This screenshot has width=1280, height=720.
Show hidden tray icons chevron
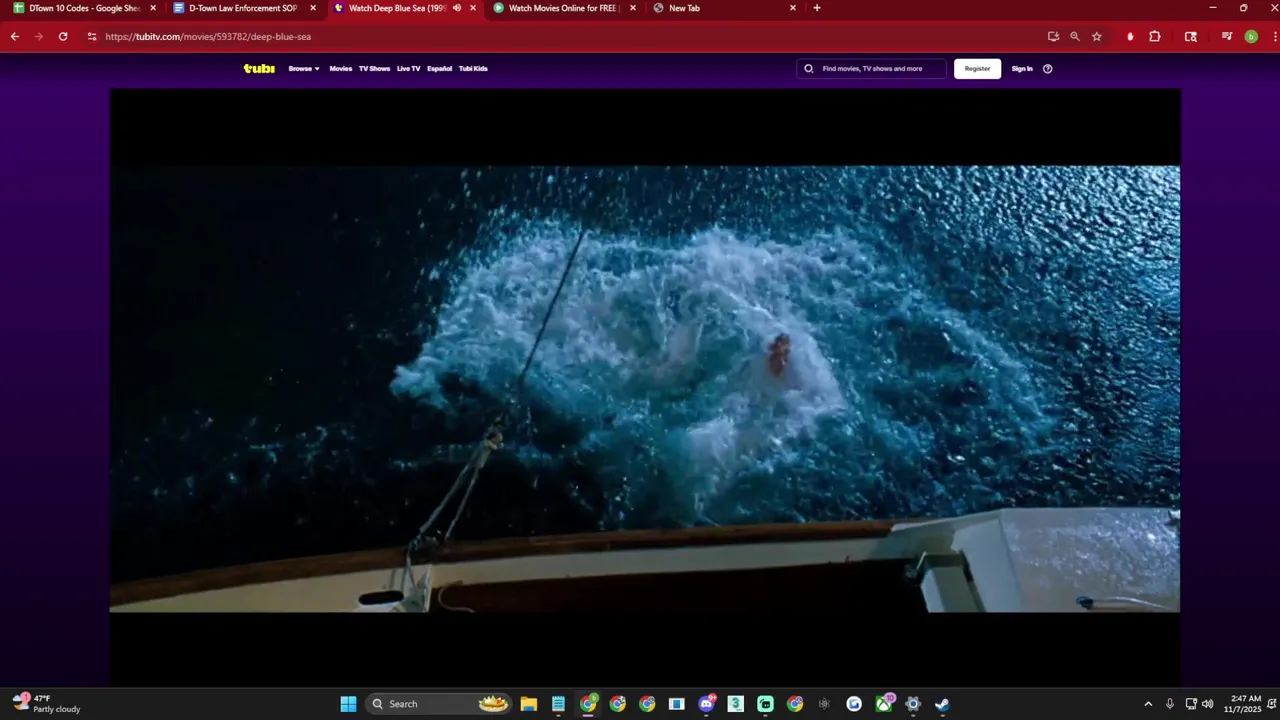click(x=1148, y=704)
